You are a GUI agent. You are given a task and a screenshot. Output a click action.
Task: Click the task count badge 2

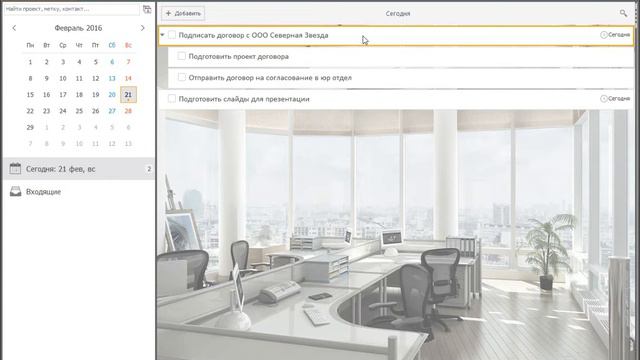click(149, 169)
